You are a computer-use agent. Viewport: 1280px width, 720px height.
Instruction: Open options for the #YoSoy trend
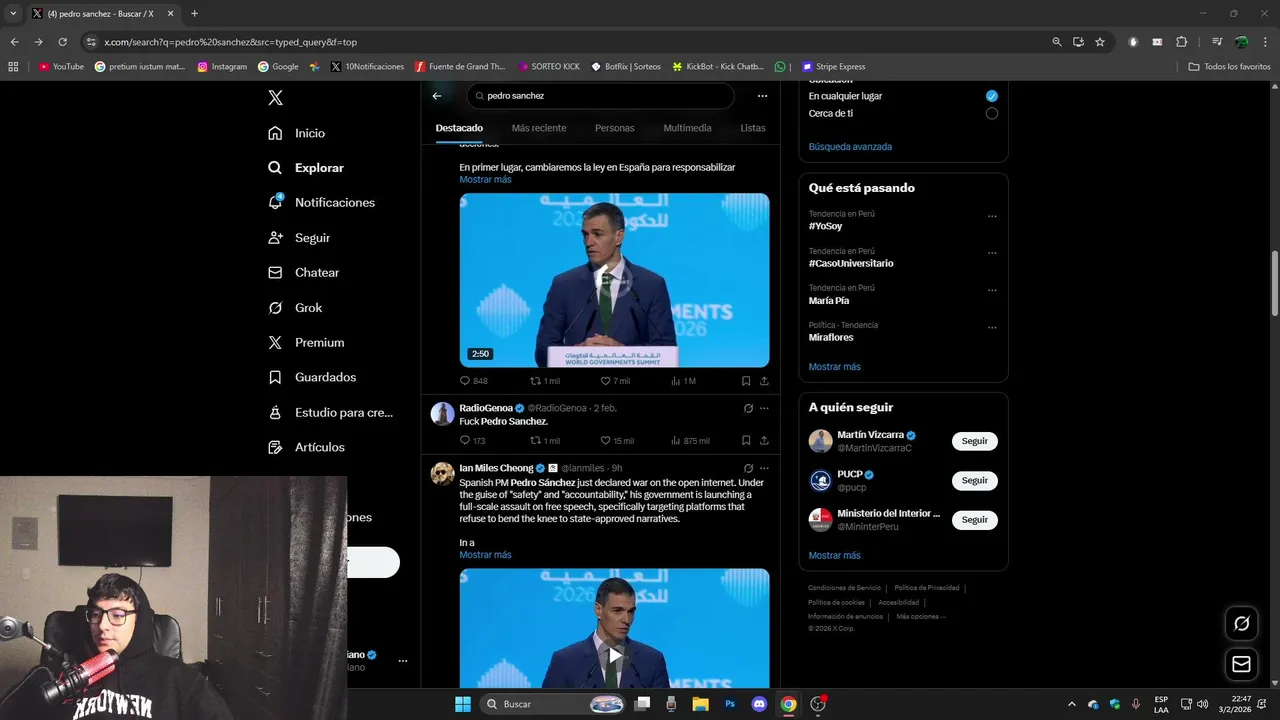[x=992, y=216]
